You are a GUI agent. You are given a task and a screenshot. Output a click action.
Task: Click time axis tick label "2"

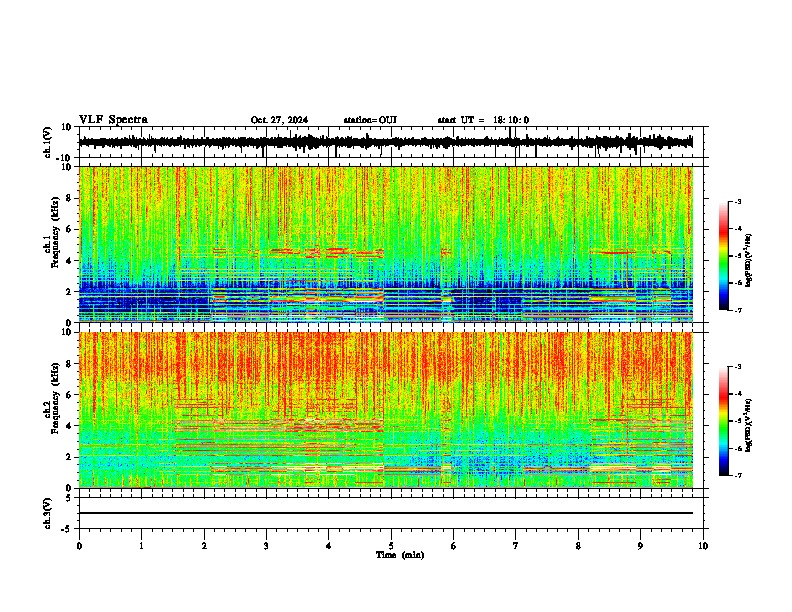pyautogui.click(x=204, y=546)
